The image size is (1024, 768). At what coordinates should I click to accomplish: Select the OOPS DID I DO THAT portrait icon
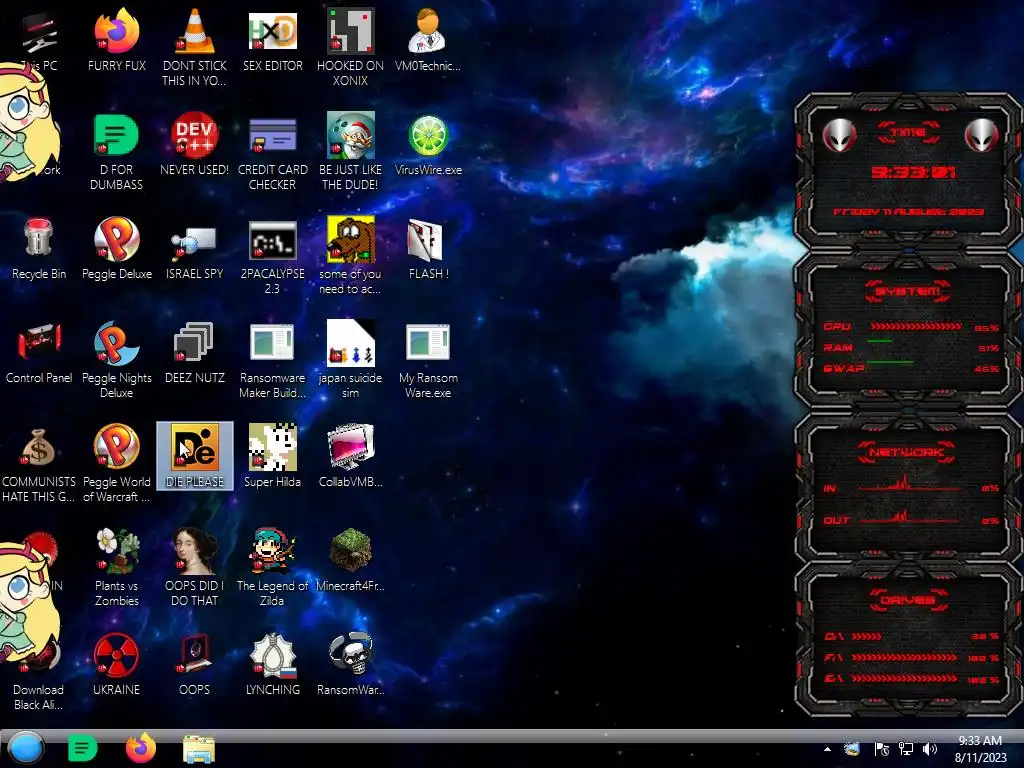click(195, 551)
